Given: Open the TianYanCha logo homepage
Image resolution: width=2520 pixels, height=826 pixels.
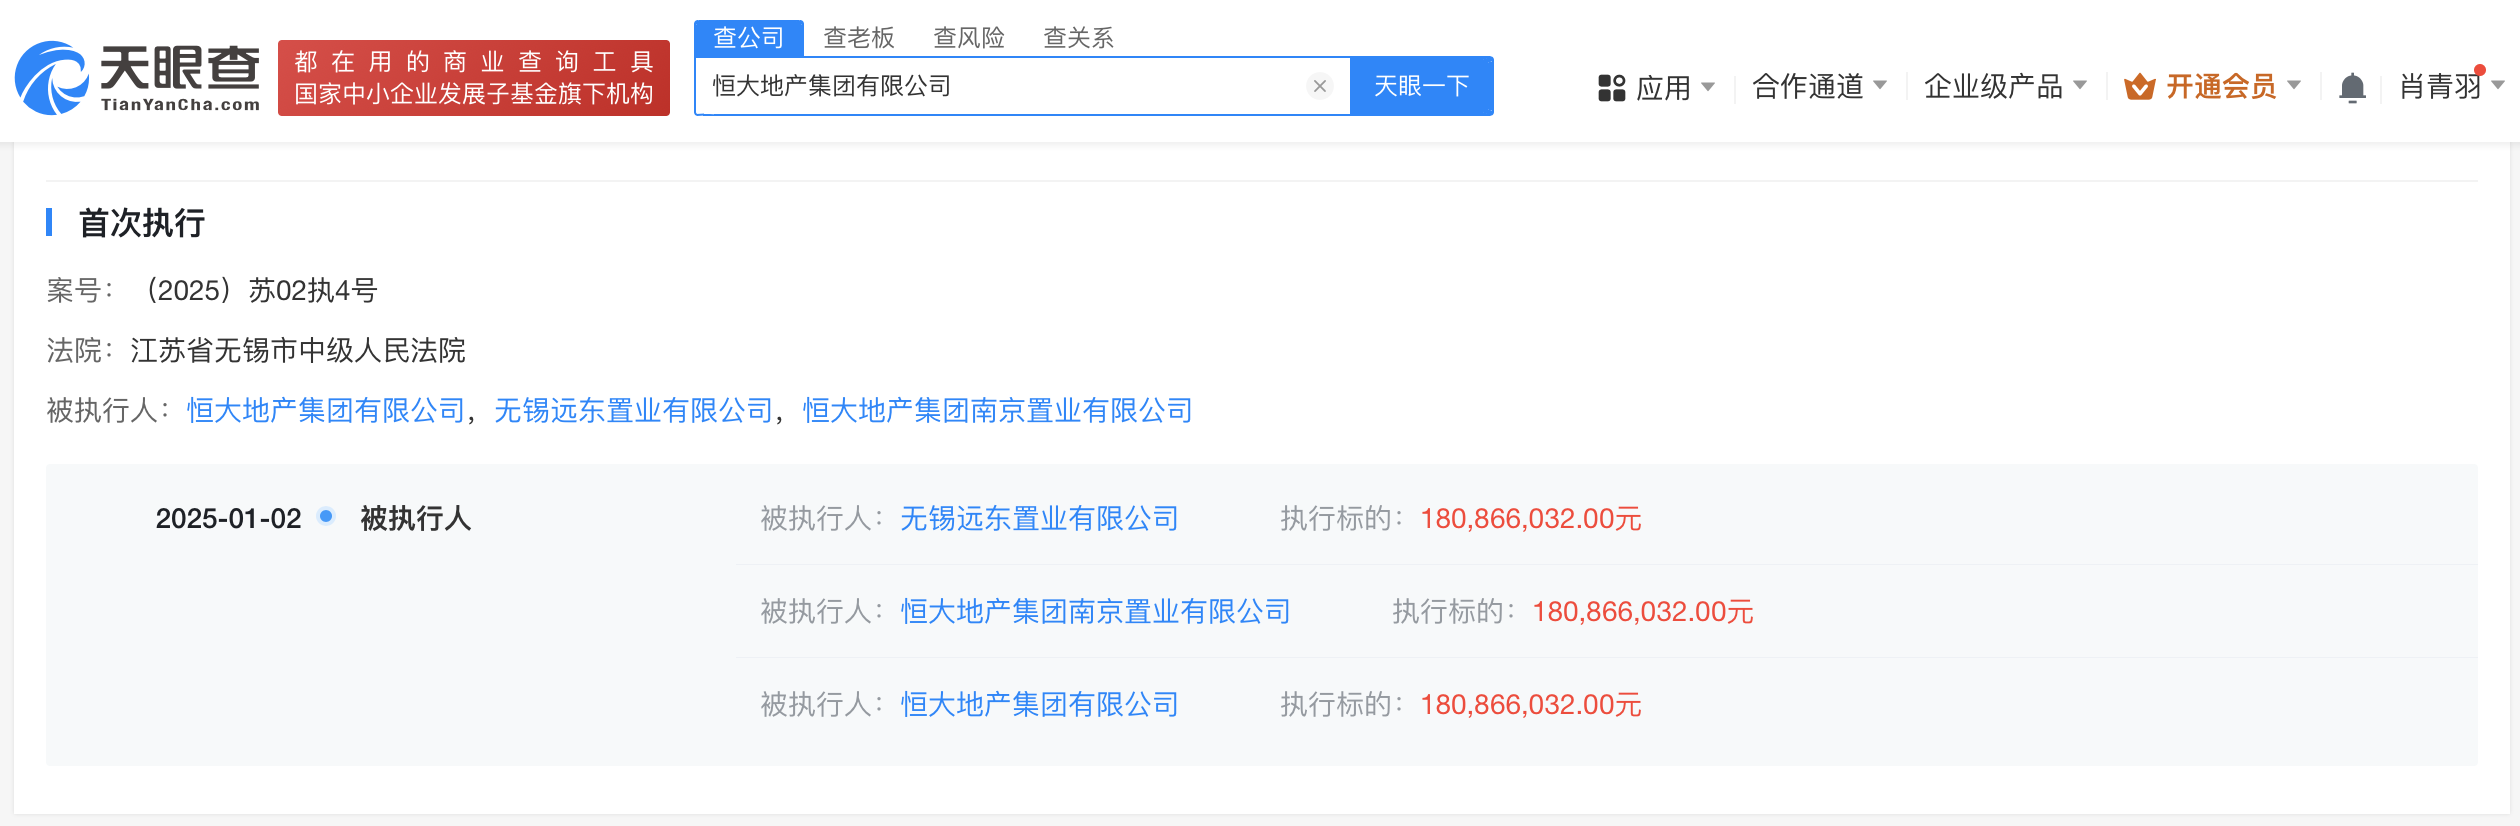Looking at the screenshot, I should click(137, 78).
